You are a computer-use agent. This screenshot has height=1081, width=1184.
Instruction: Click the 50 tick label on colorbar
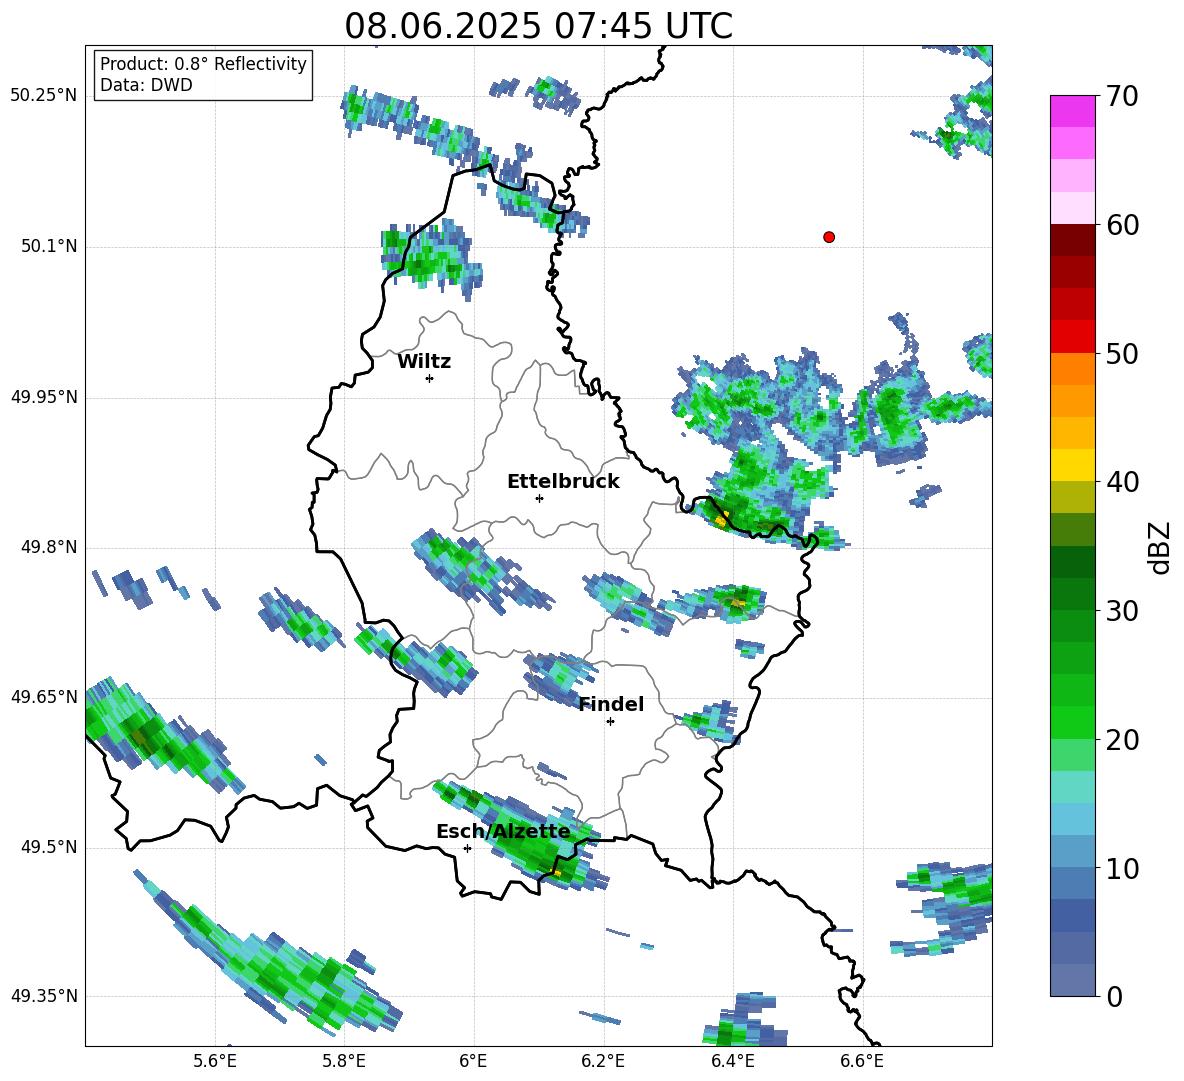pos(1122,353)
